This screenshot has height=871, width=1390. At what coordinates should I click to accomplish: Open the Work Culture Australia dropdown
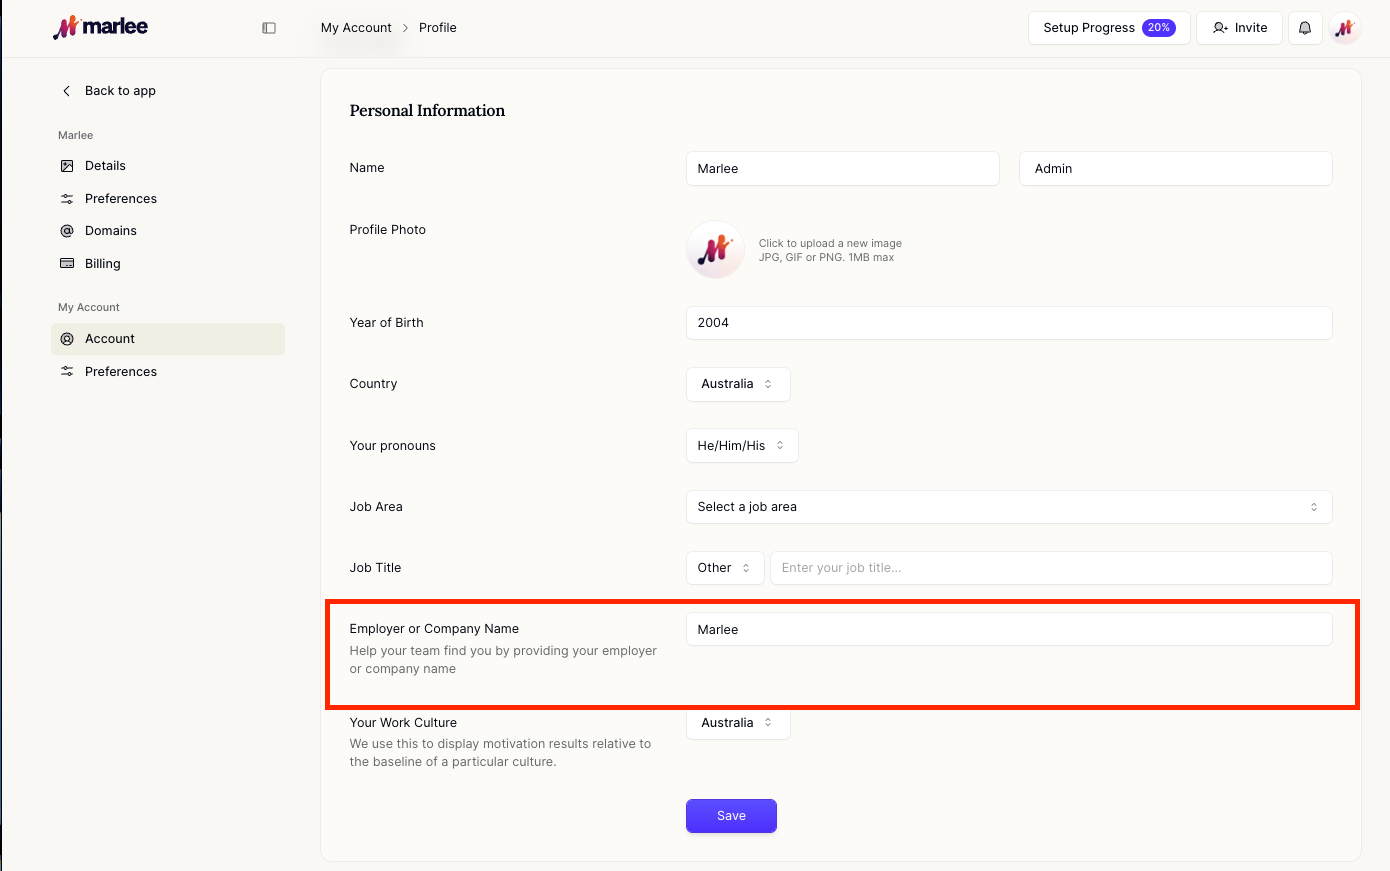738,723
